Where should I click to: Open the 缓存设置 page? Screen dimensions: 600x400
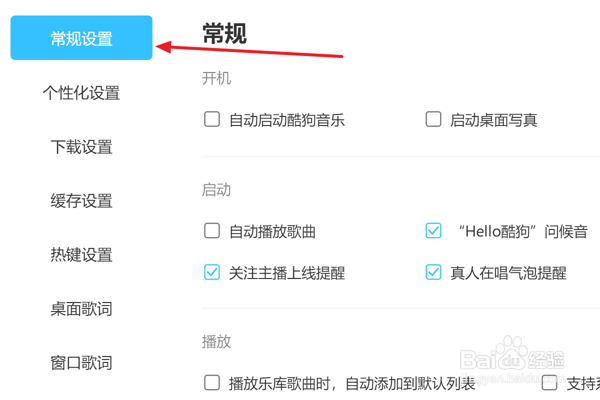coord(81,201)
